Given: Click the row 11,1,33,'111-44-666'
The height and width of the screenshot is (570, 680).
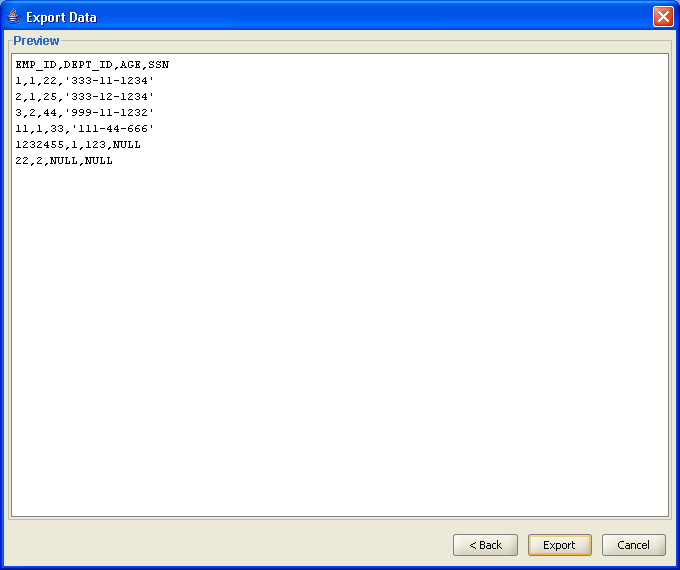Looking at the screenshot, I should click(x=85, y=129).
